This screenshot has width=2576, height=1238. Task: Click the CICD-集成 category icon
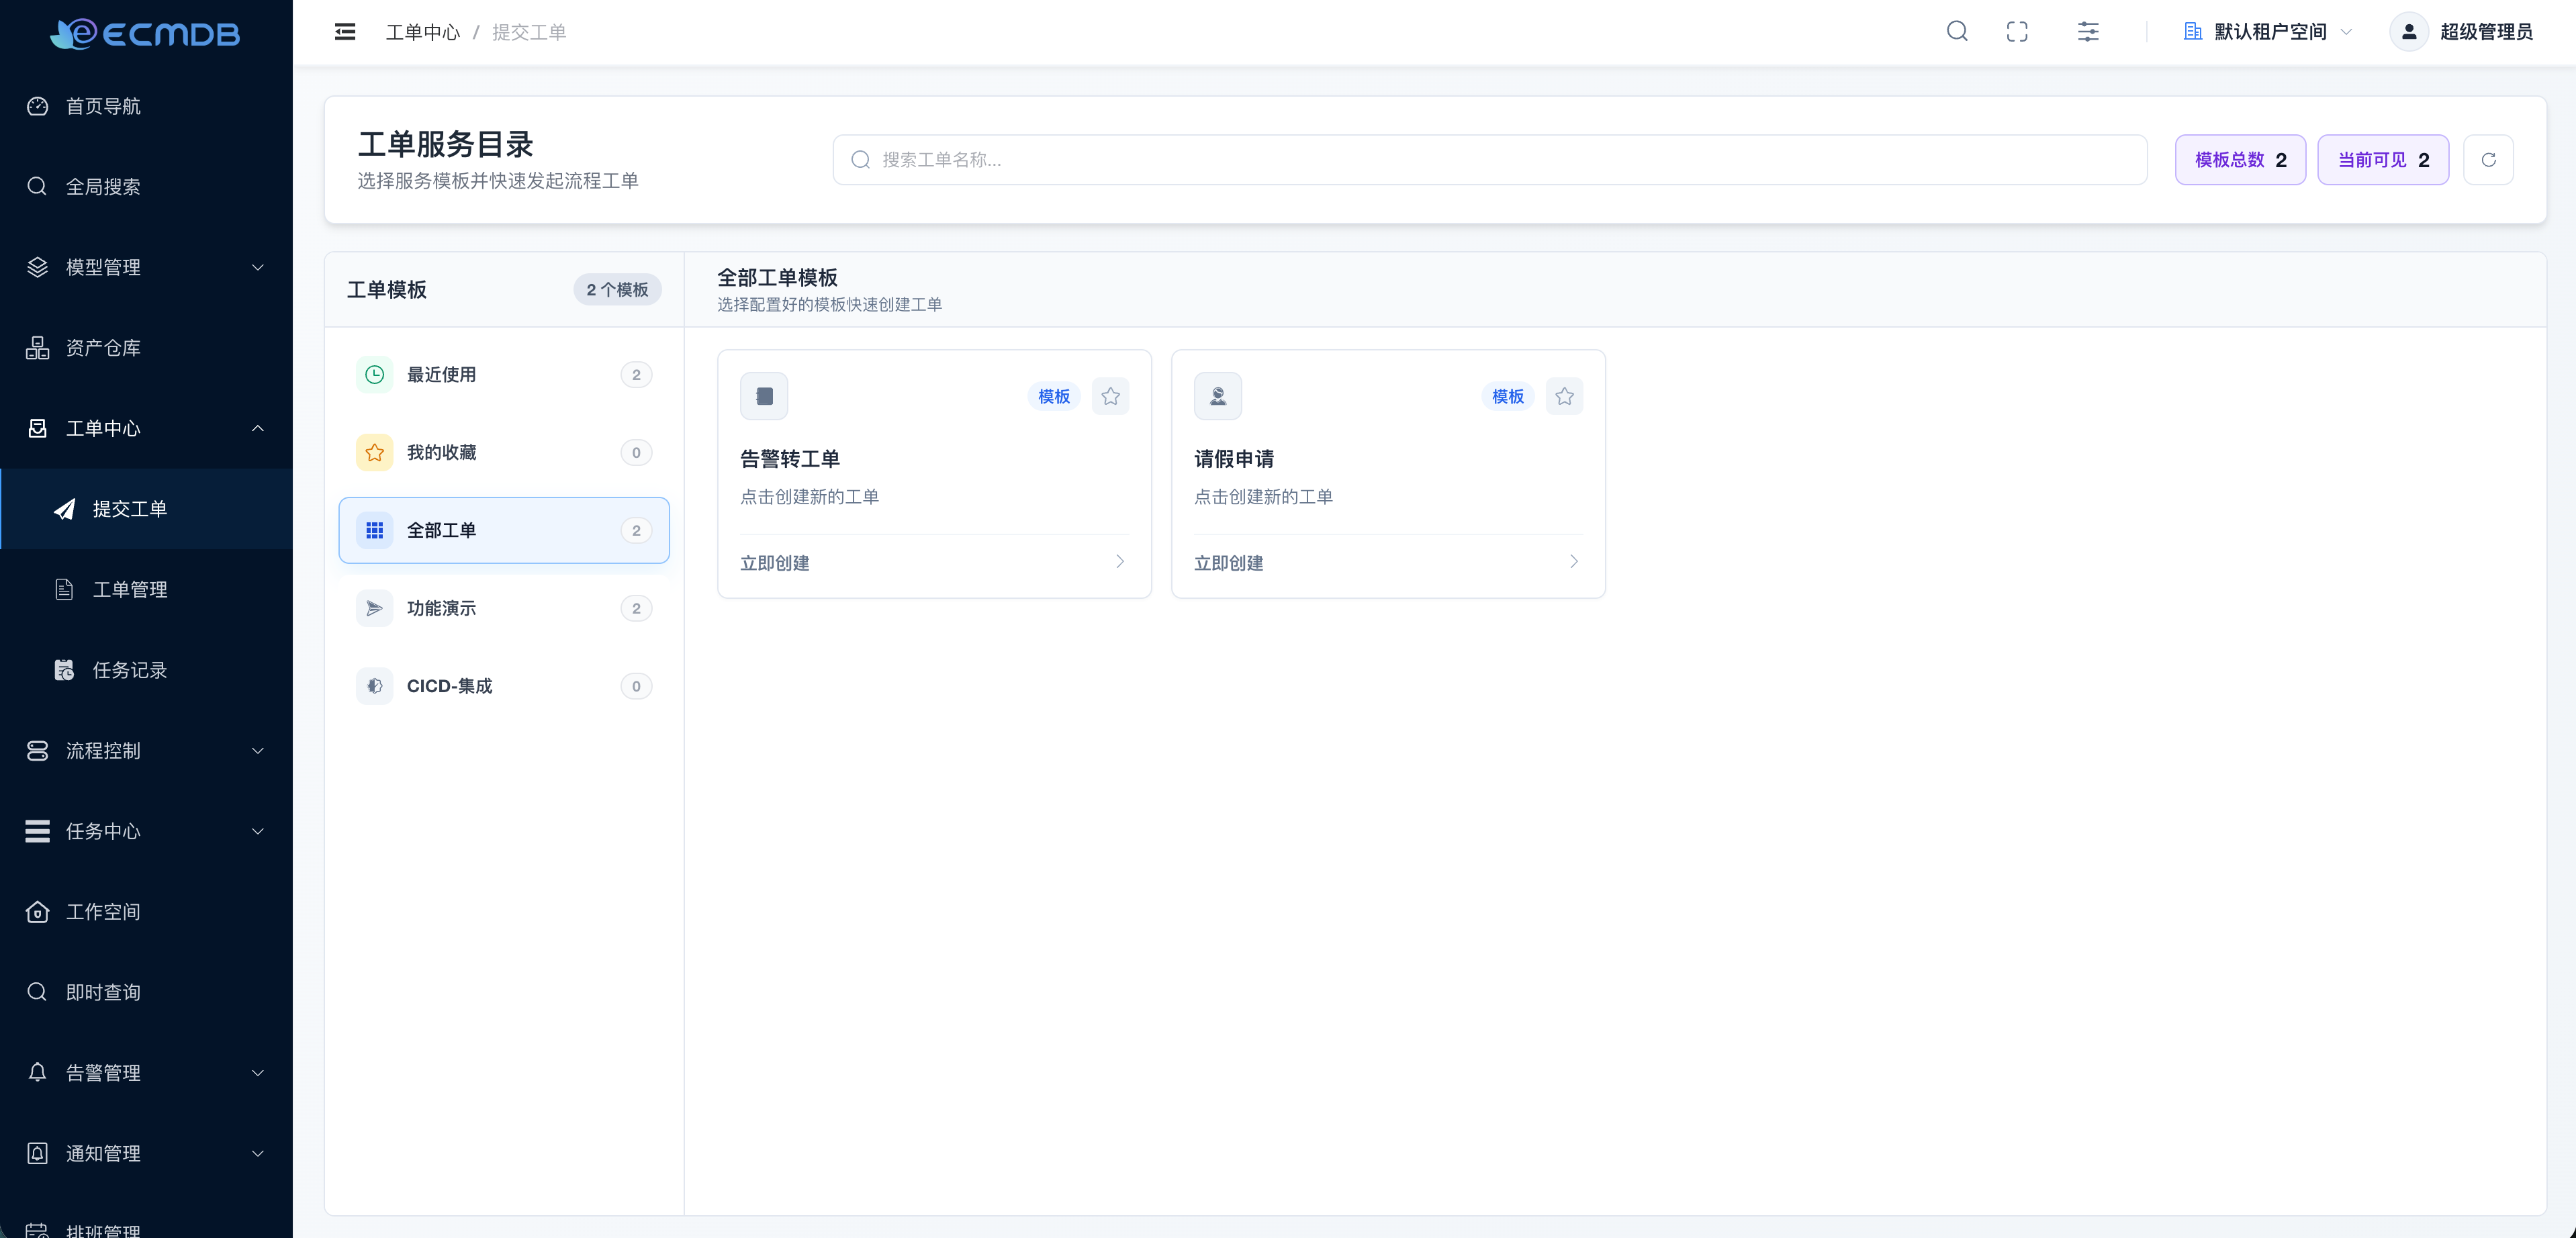click(374, 686)
